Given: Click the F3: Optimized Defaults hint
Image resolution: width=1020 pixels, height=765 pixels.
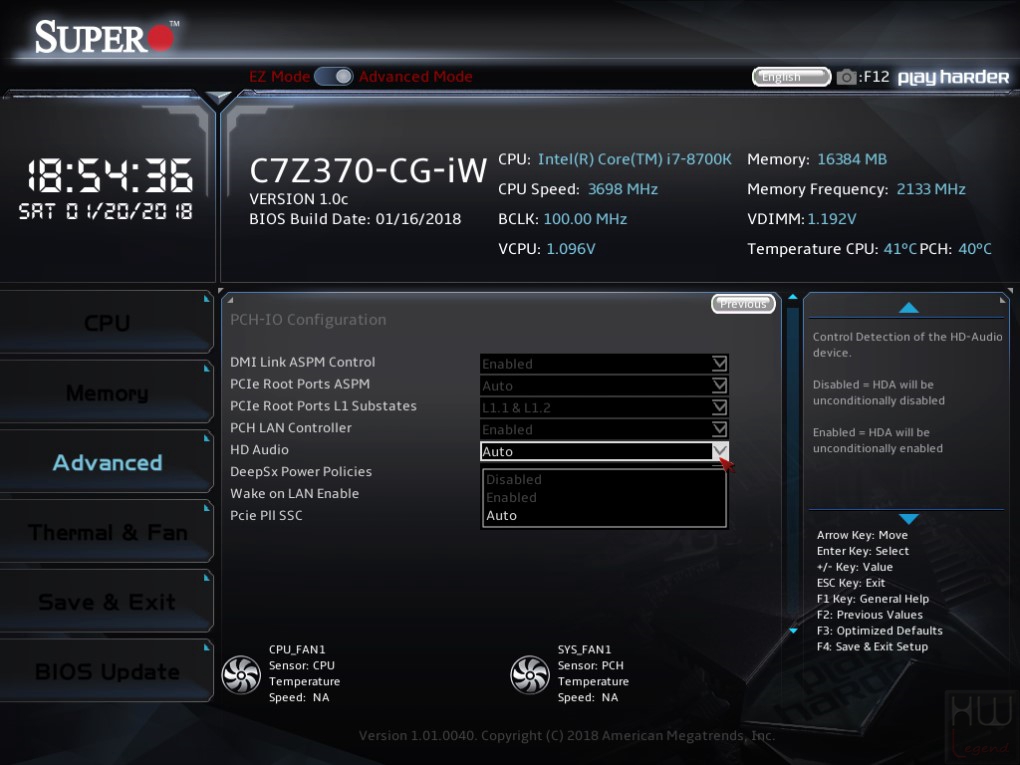Looking at the screenshot, I should (x=879, y=630).
